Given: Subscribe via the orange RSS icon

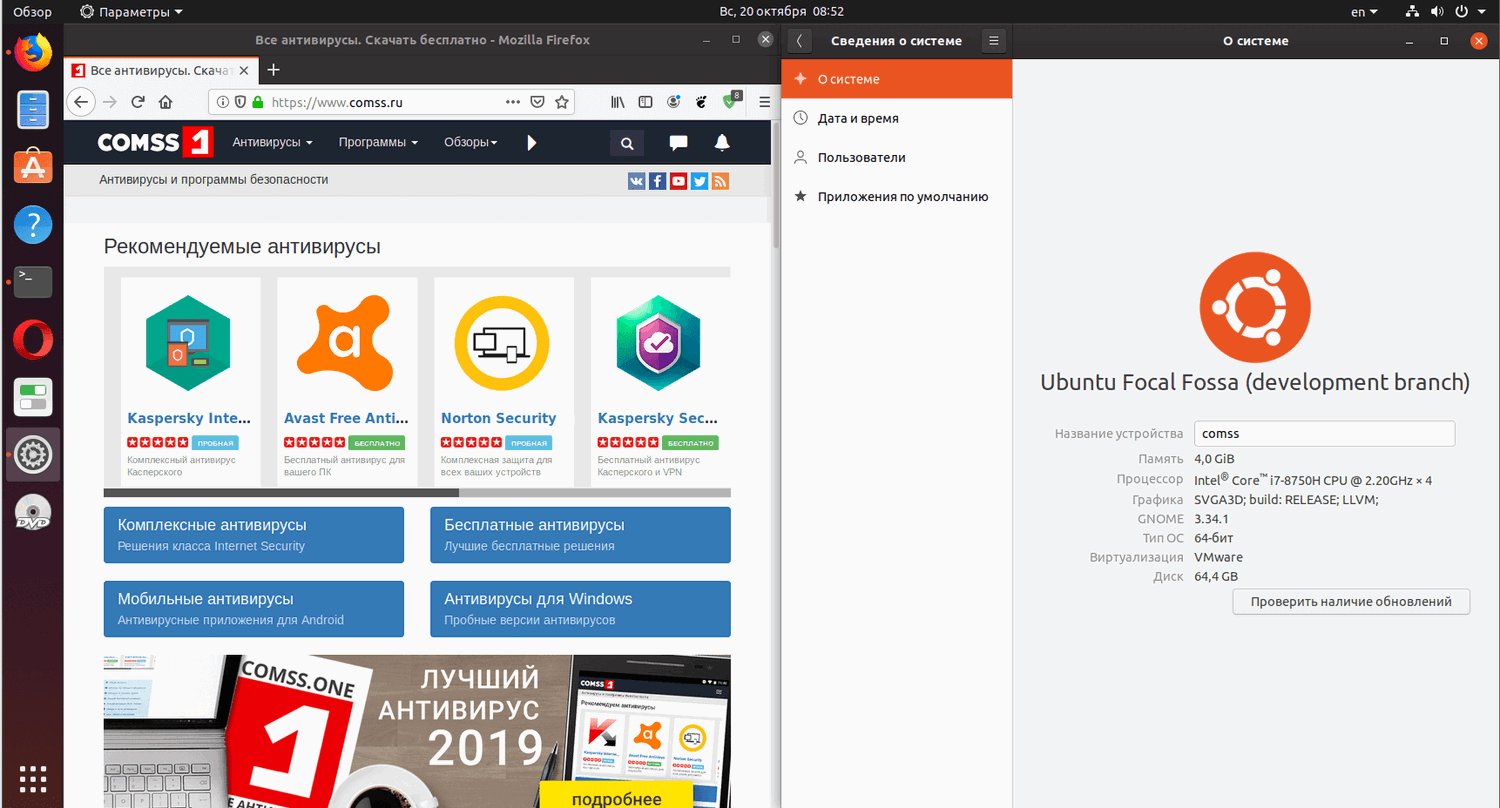Looking at the screenshot, I should tap(720, 181).
